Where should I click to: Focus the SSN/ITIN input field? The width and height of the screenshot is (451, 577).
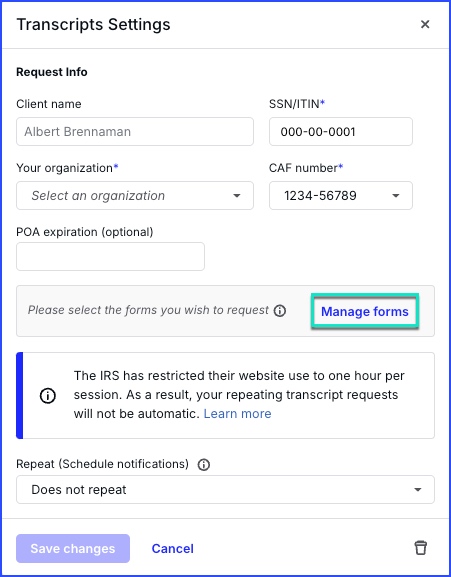tap(341, 132)
